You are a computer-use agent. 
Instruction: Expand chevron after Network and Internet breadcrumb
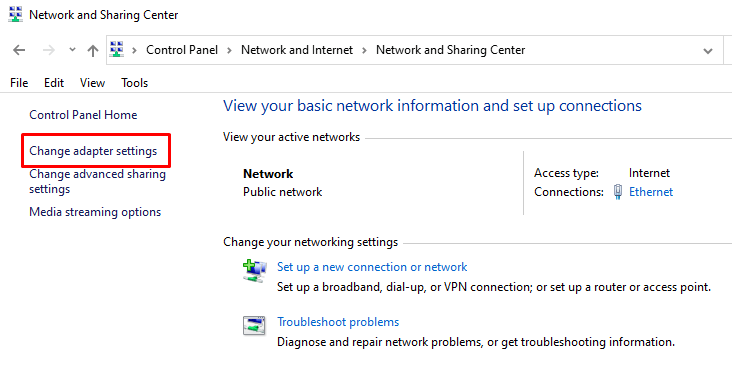click(x=365, y=50)
